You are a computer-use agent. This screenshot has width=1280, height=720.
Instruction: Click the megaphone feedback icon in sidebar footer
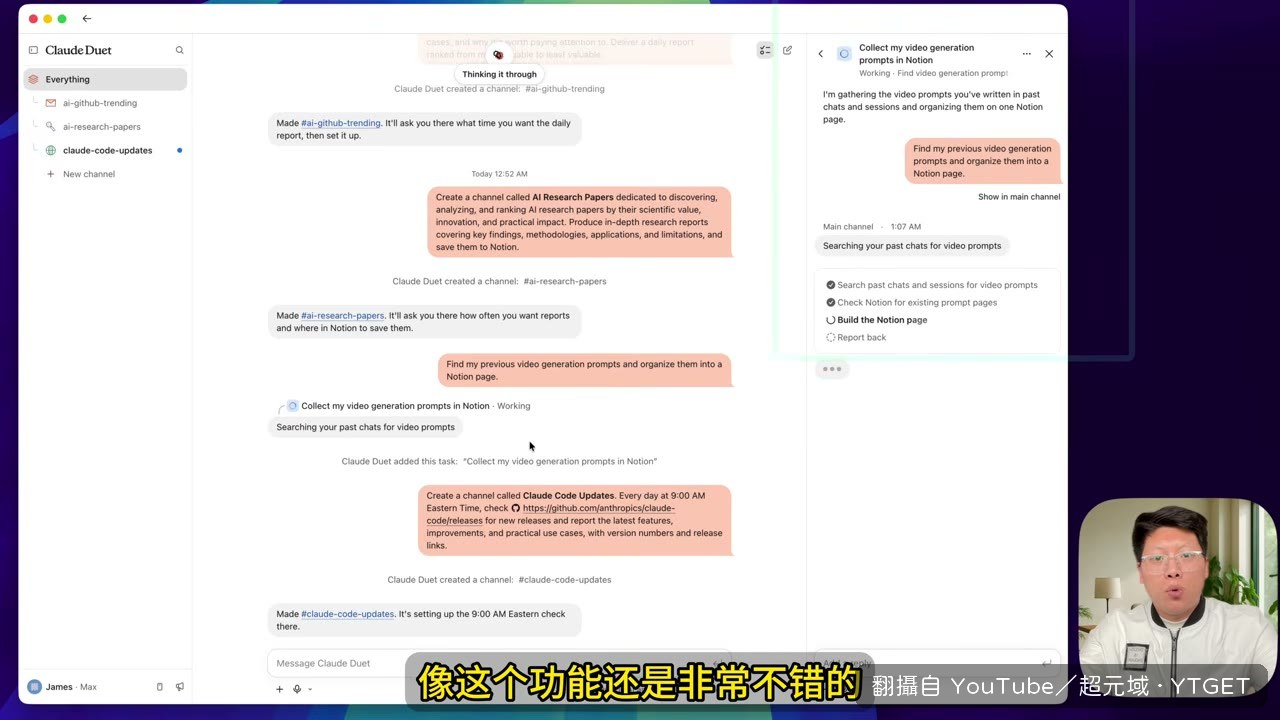(180, 687)
